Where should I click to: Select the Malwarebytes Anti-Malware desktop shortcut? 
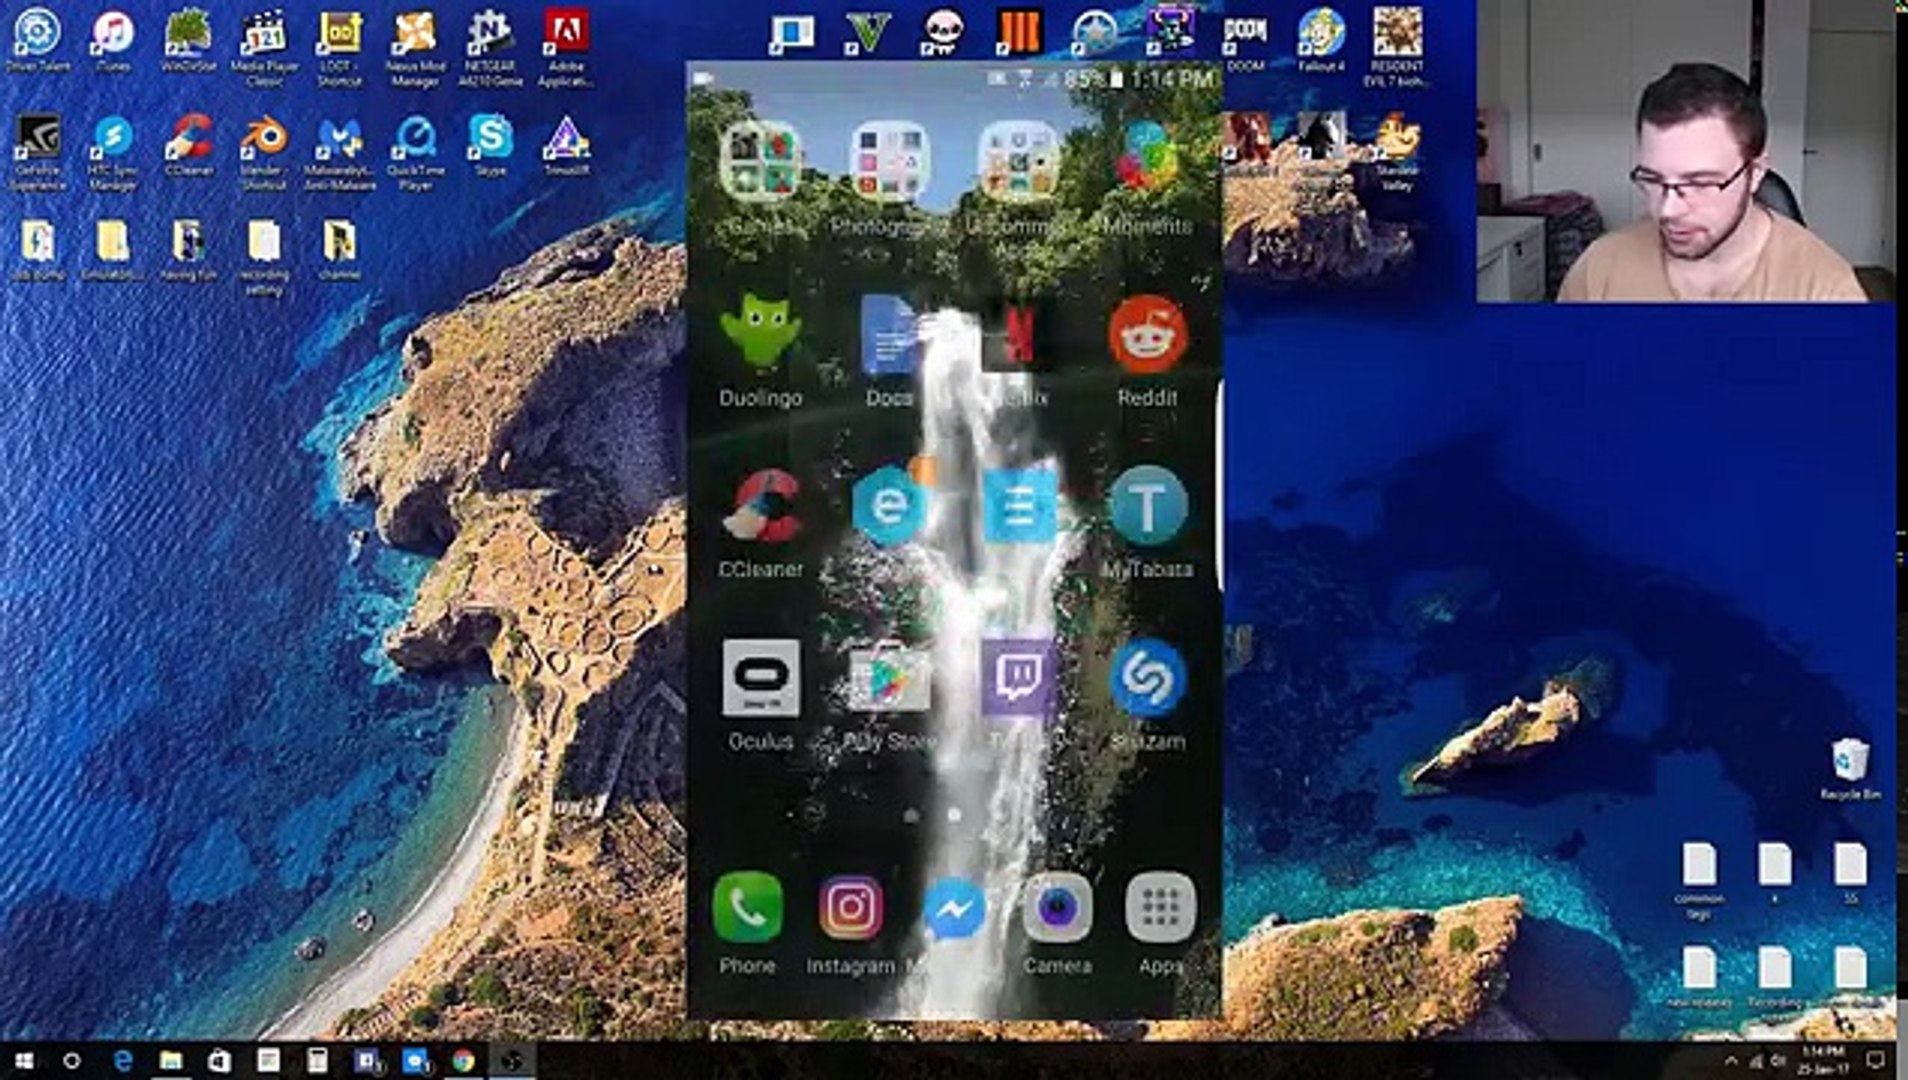pyautogui.click(x=340, y=152)
